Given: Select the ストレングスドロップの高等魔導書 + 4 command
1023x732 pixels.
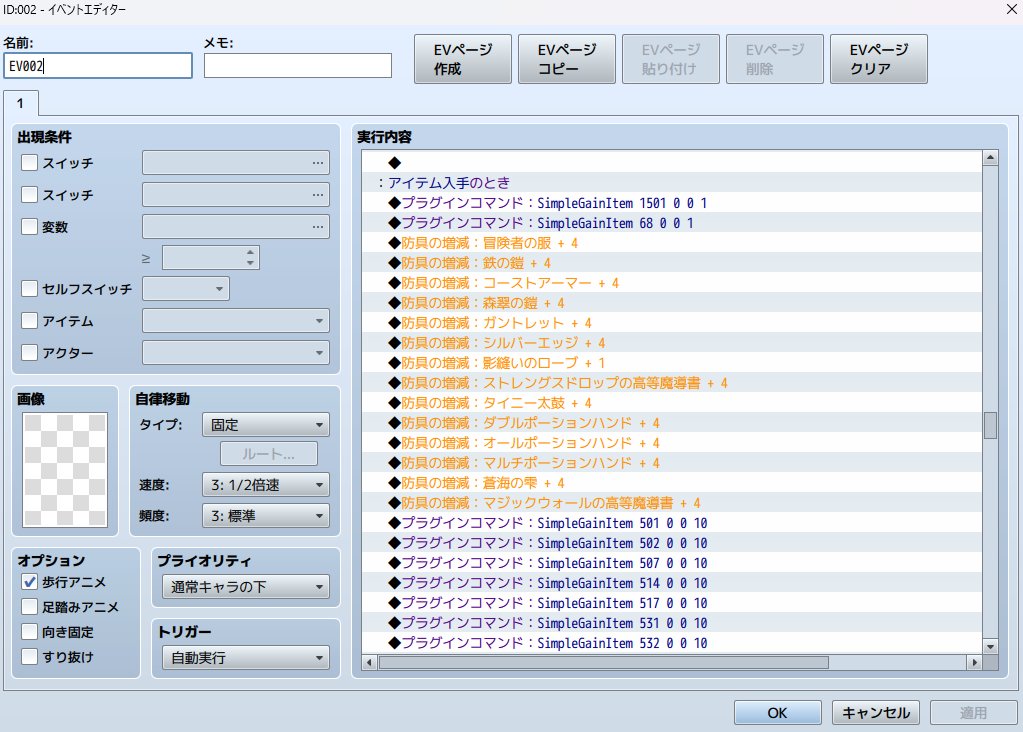Looking at the screenshot, I should (x=671, y=383).
